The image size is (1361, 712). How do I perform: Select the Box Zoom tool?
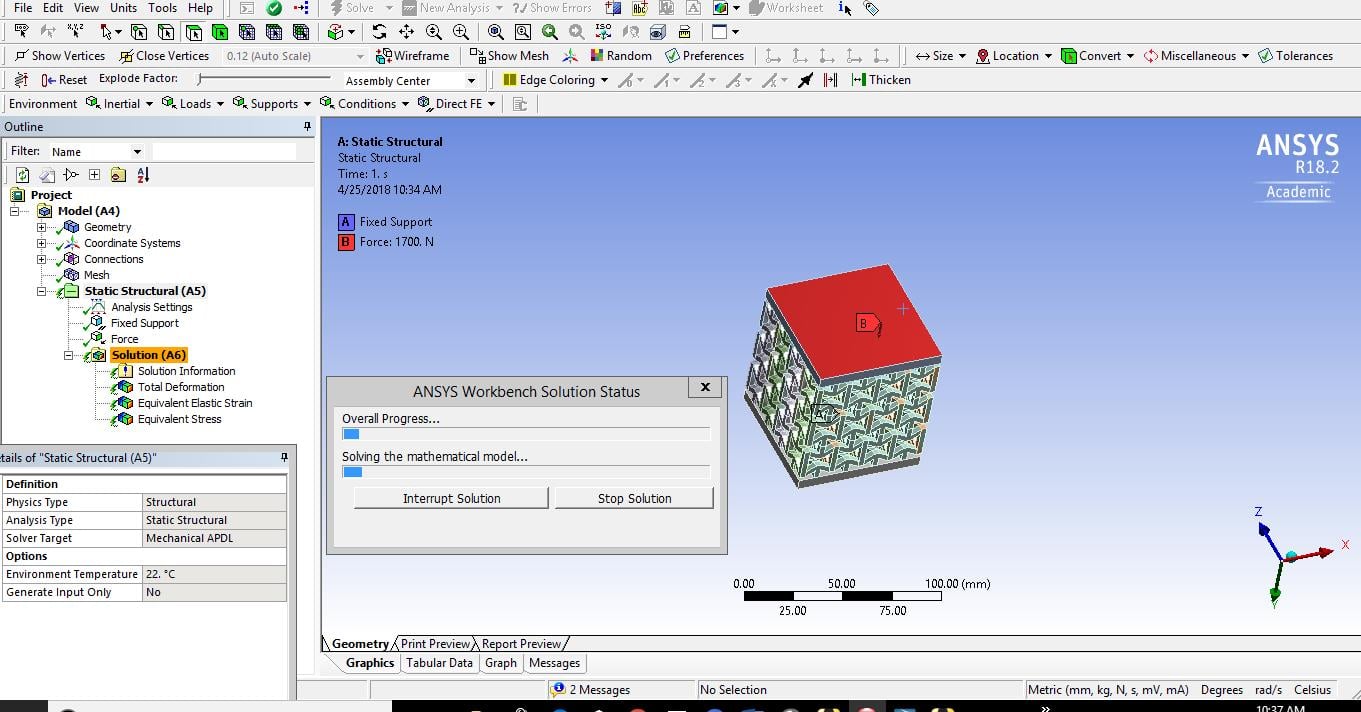(x=461, y=32)
